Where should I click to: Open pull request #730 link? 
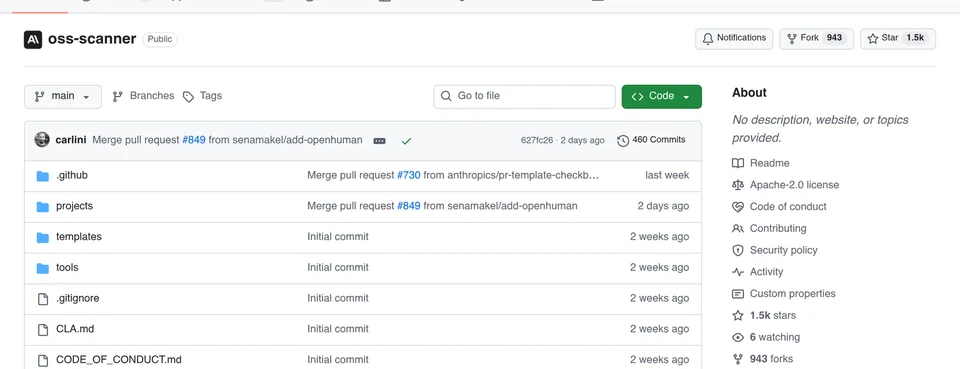[408, 176]
